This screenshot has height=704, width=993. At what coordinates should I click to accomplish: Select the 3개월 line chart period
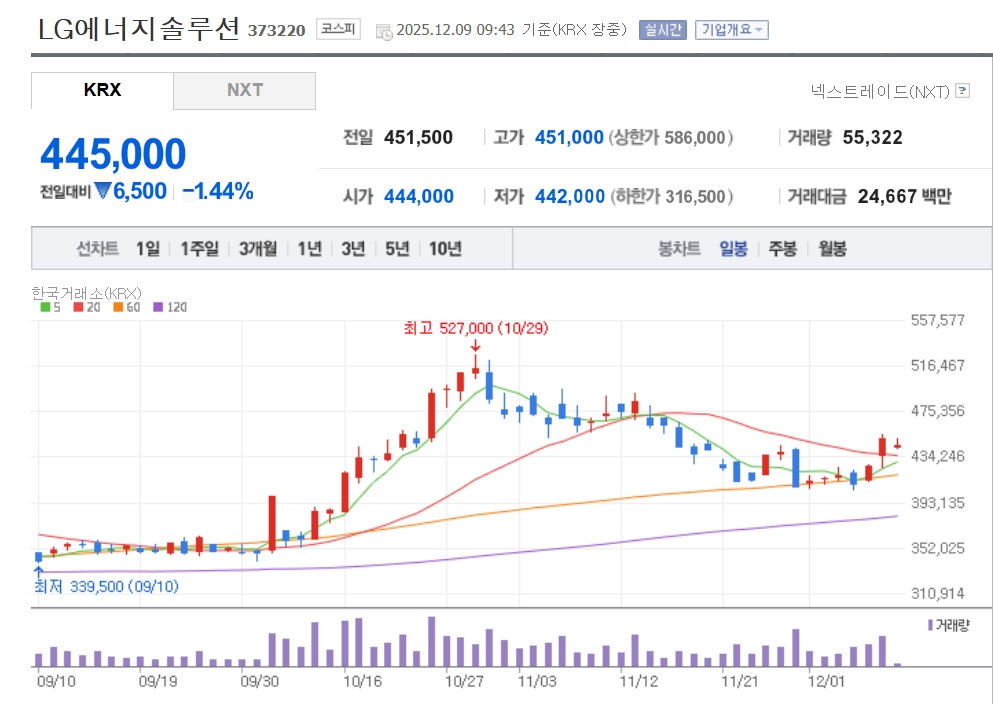[x=258, y=249]
